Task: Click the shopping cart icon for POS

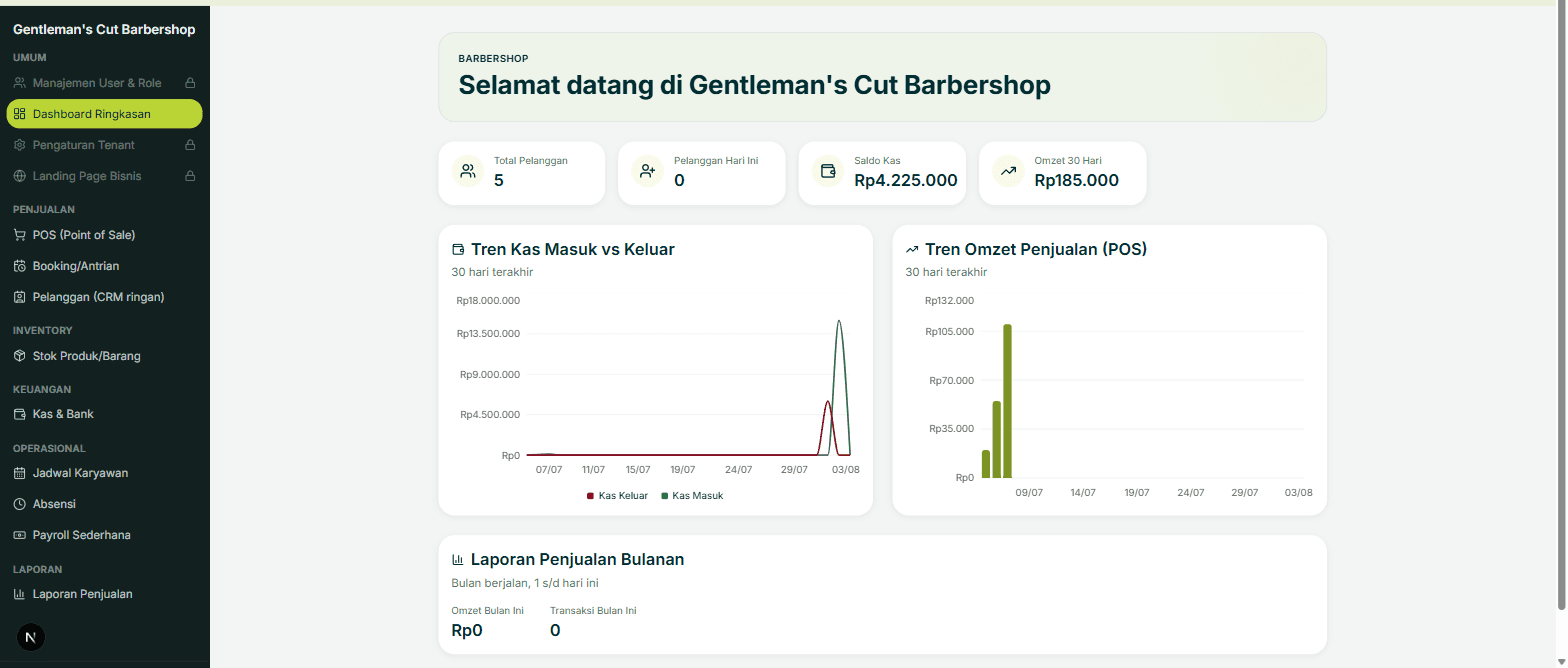Action: pyautogui.click(x=20, y=235)
